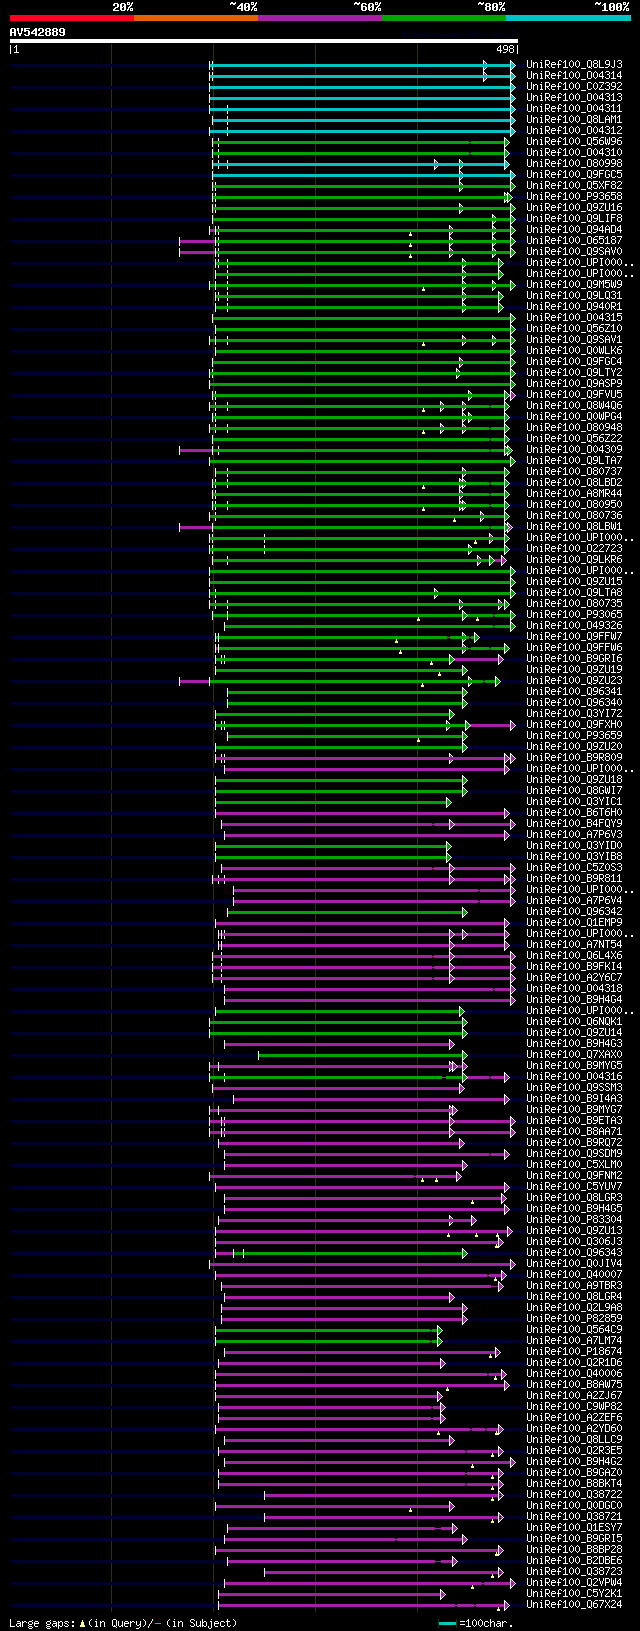This screenshot has width=640, height=1631.
Task: Select subject label UniRef100_Q8GWI7
Action: [x=574, y=790]
